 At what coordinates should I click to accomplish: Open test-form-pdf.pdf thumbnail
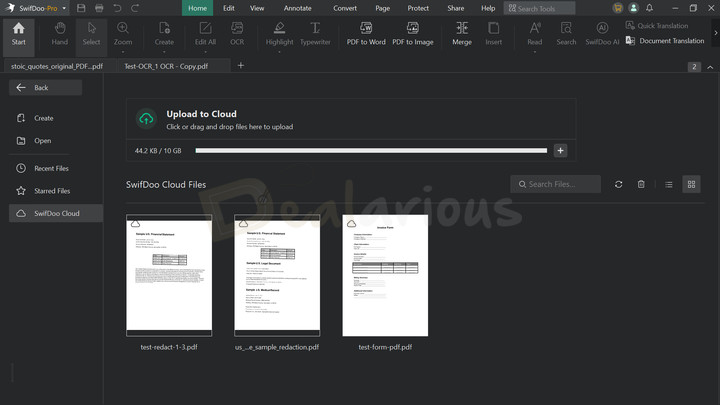click(x=385, y=276)
